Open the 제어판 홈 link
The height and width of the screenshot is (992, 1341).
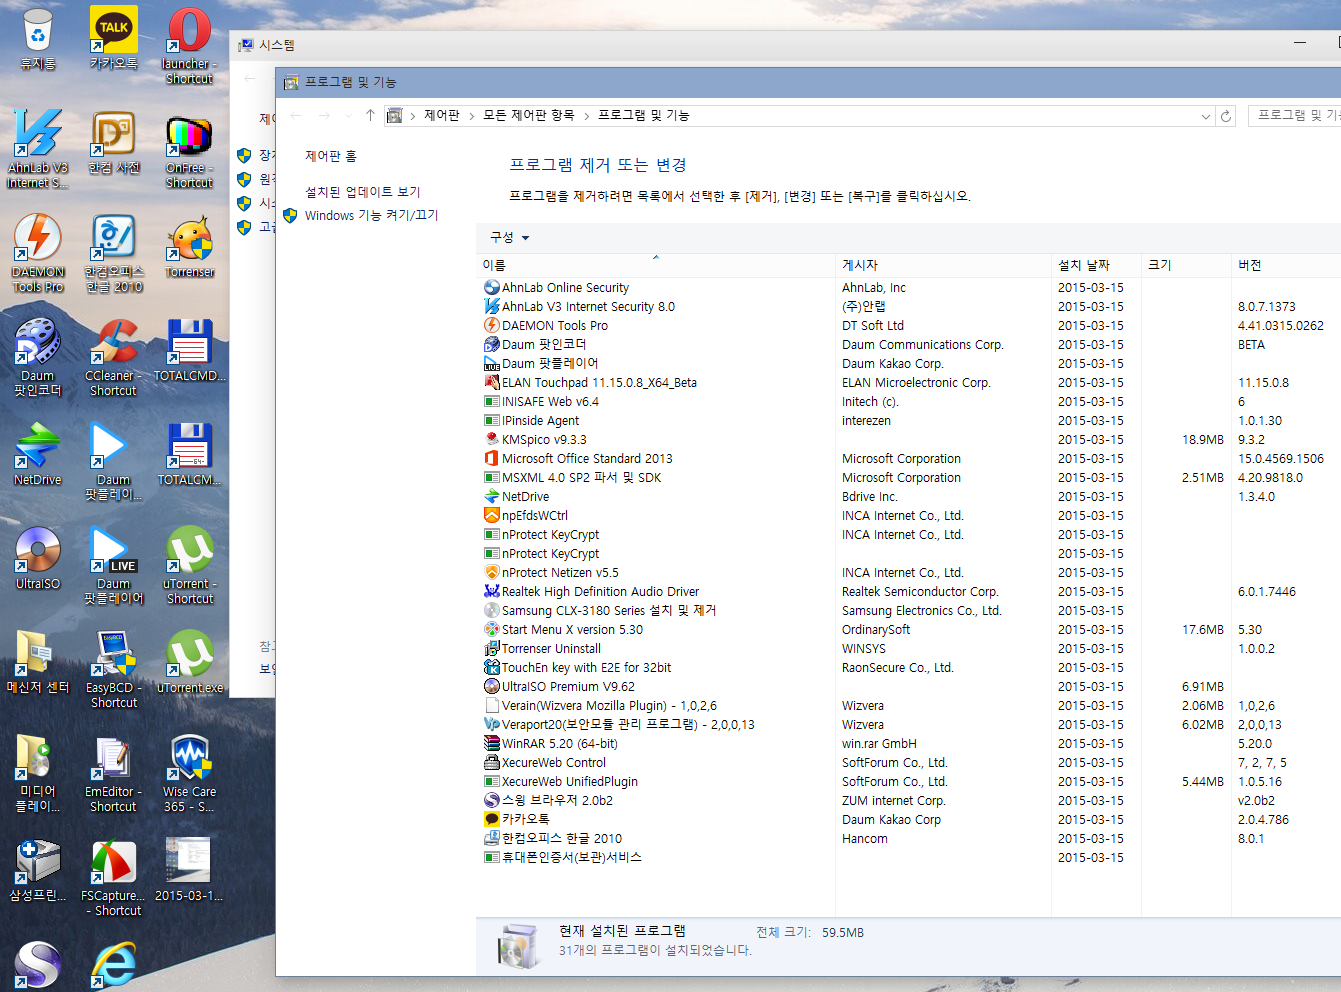coord(331,156)
